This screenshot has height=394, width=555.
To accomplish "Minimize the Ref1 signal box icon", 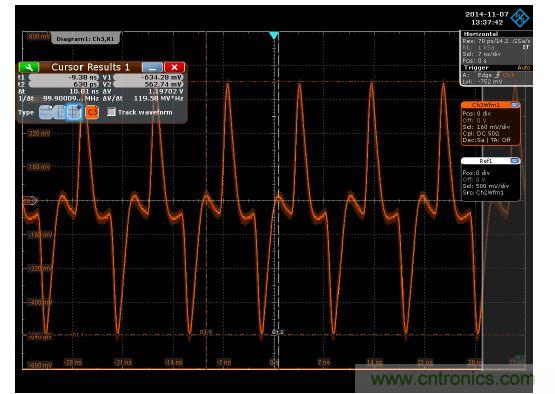I will (515, 161).
